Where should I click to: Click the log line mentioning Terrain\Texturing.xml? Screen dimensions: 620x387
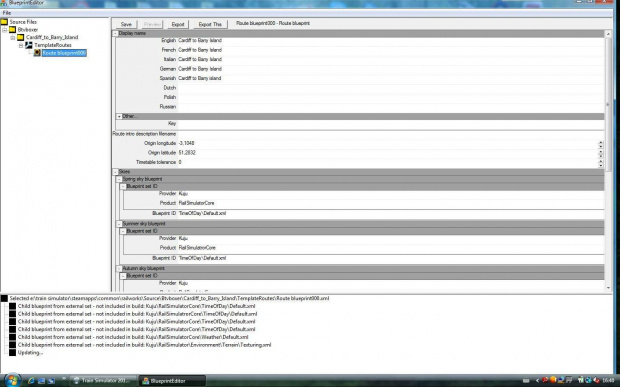[x=144, y=345]
